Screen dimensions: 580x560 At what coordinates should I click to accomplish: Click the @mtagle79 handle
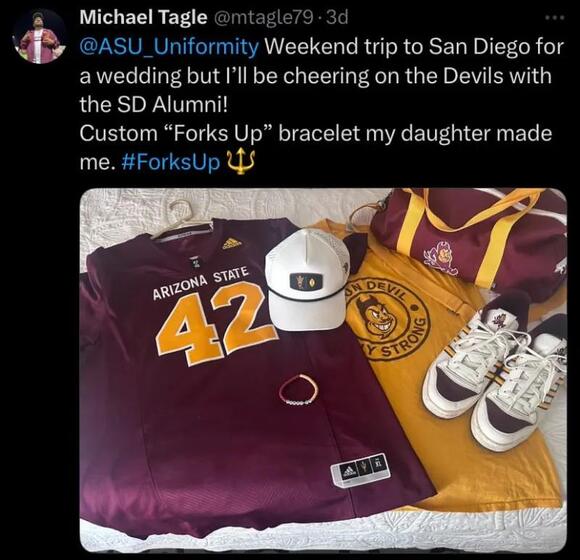pos(262,17)
